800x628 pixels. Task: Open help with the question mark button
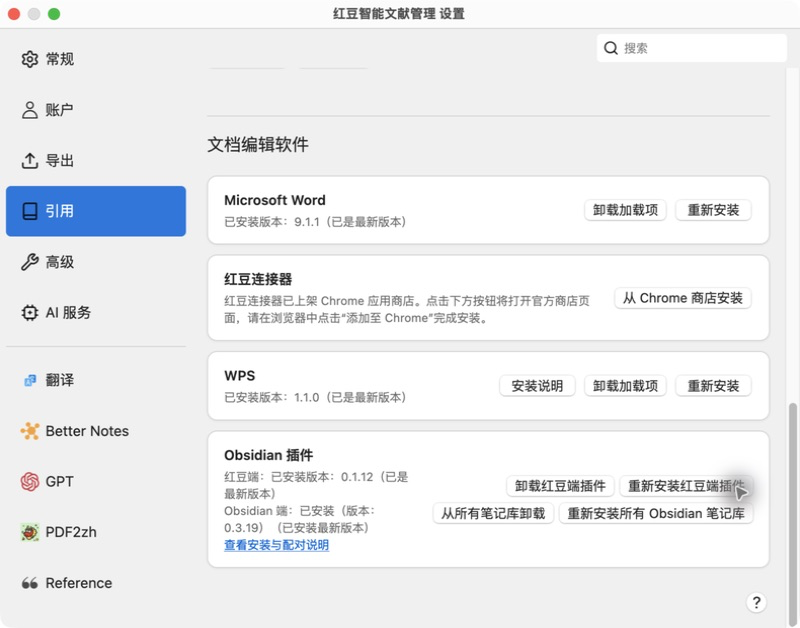756,602
